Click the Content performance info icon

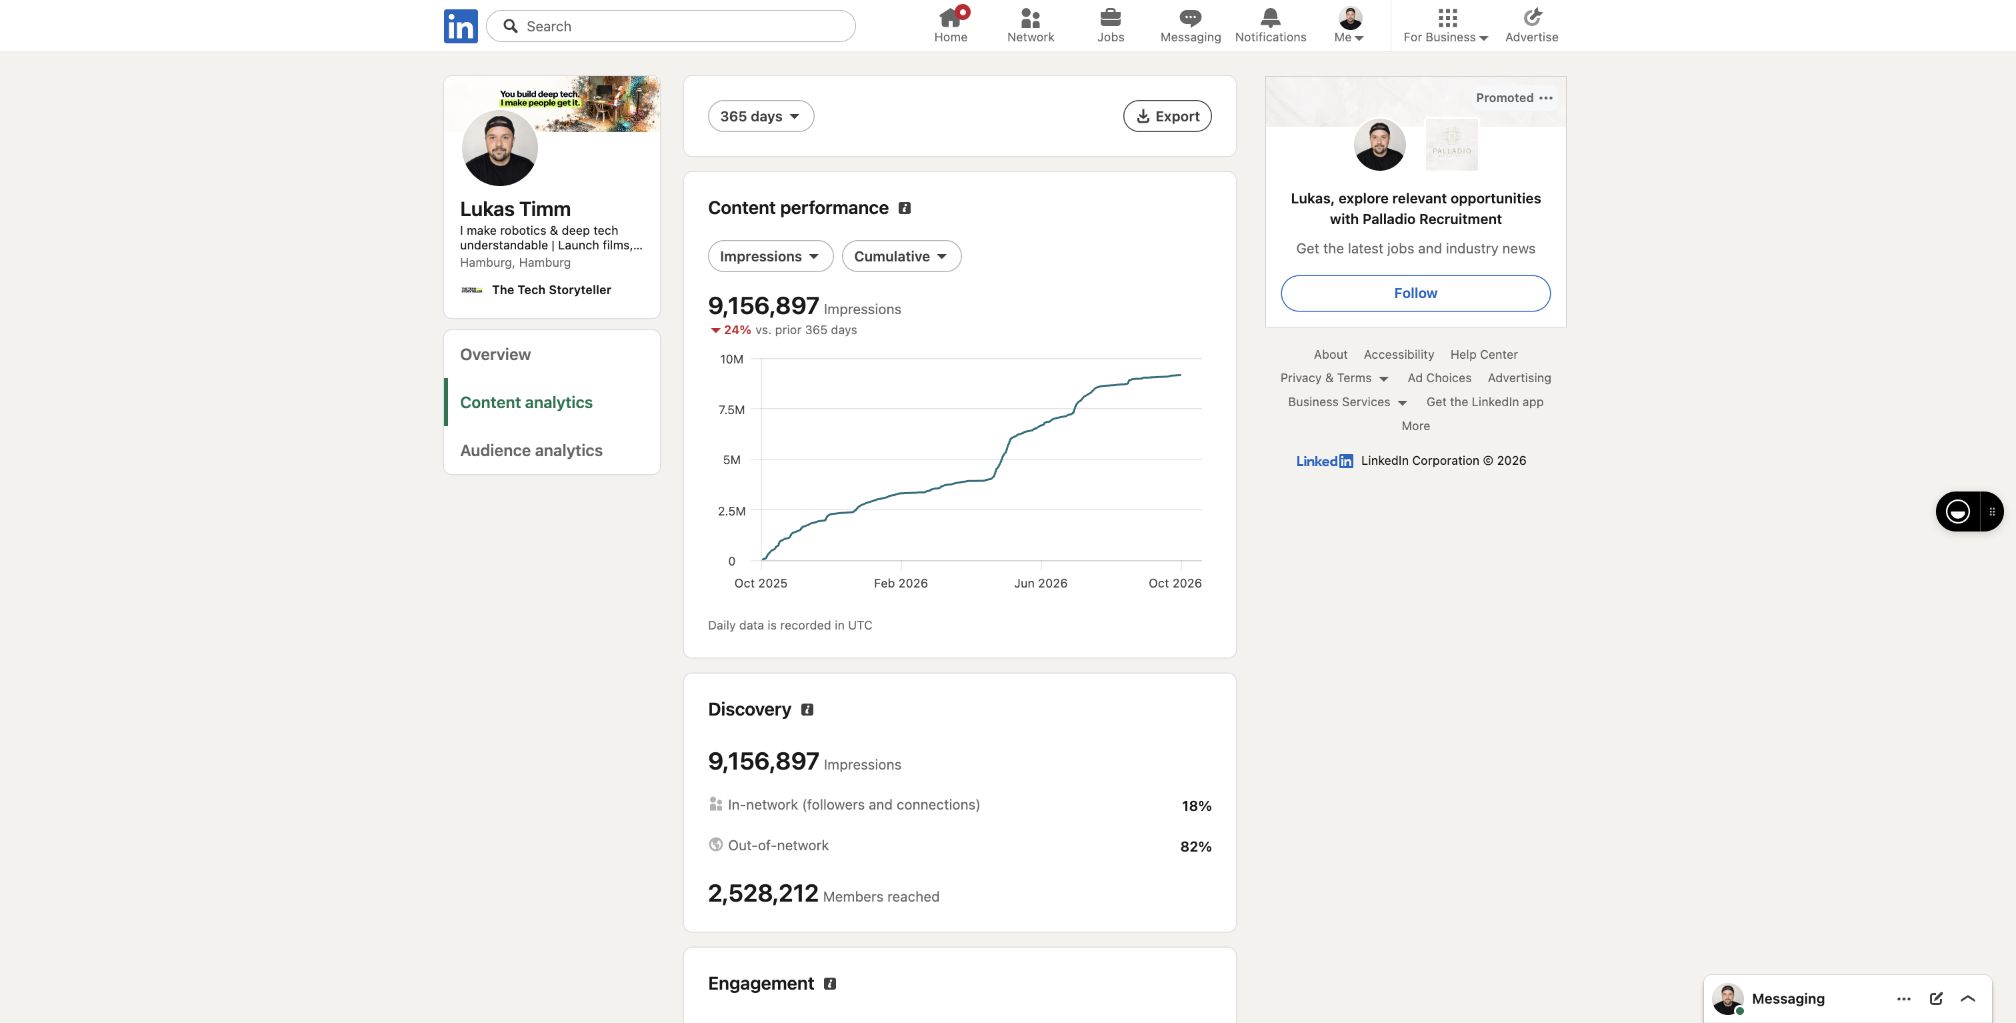click(905, 208)
